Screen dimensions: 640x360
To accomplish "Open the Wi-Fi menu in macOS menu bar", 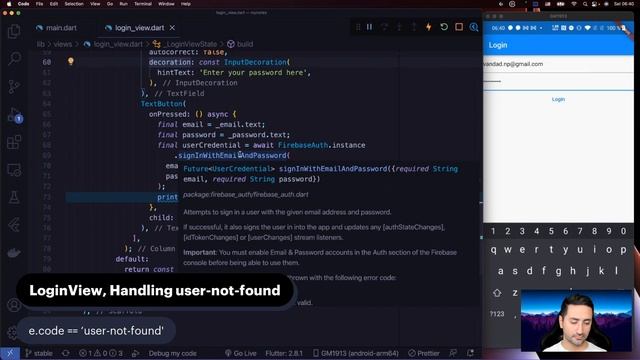I will coord(573,4).
